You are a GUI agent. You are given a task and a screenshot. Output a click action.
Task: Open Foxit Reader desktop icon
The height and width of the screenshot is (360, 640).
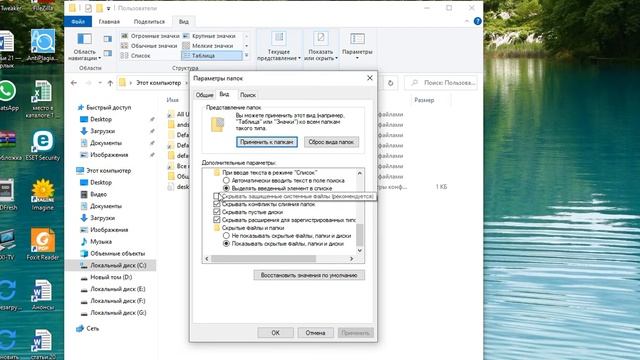pos(42,245)
